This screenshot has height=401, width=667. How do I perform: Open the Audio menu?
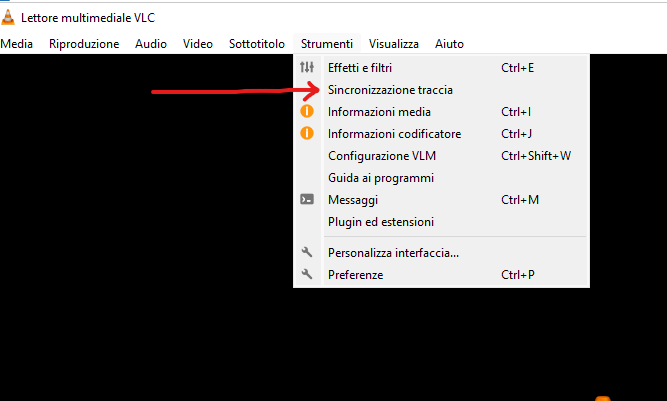pyautogui.click(x=151, y=44)
